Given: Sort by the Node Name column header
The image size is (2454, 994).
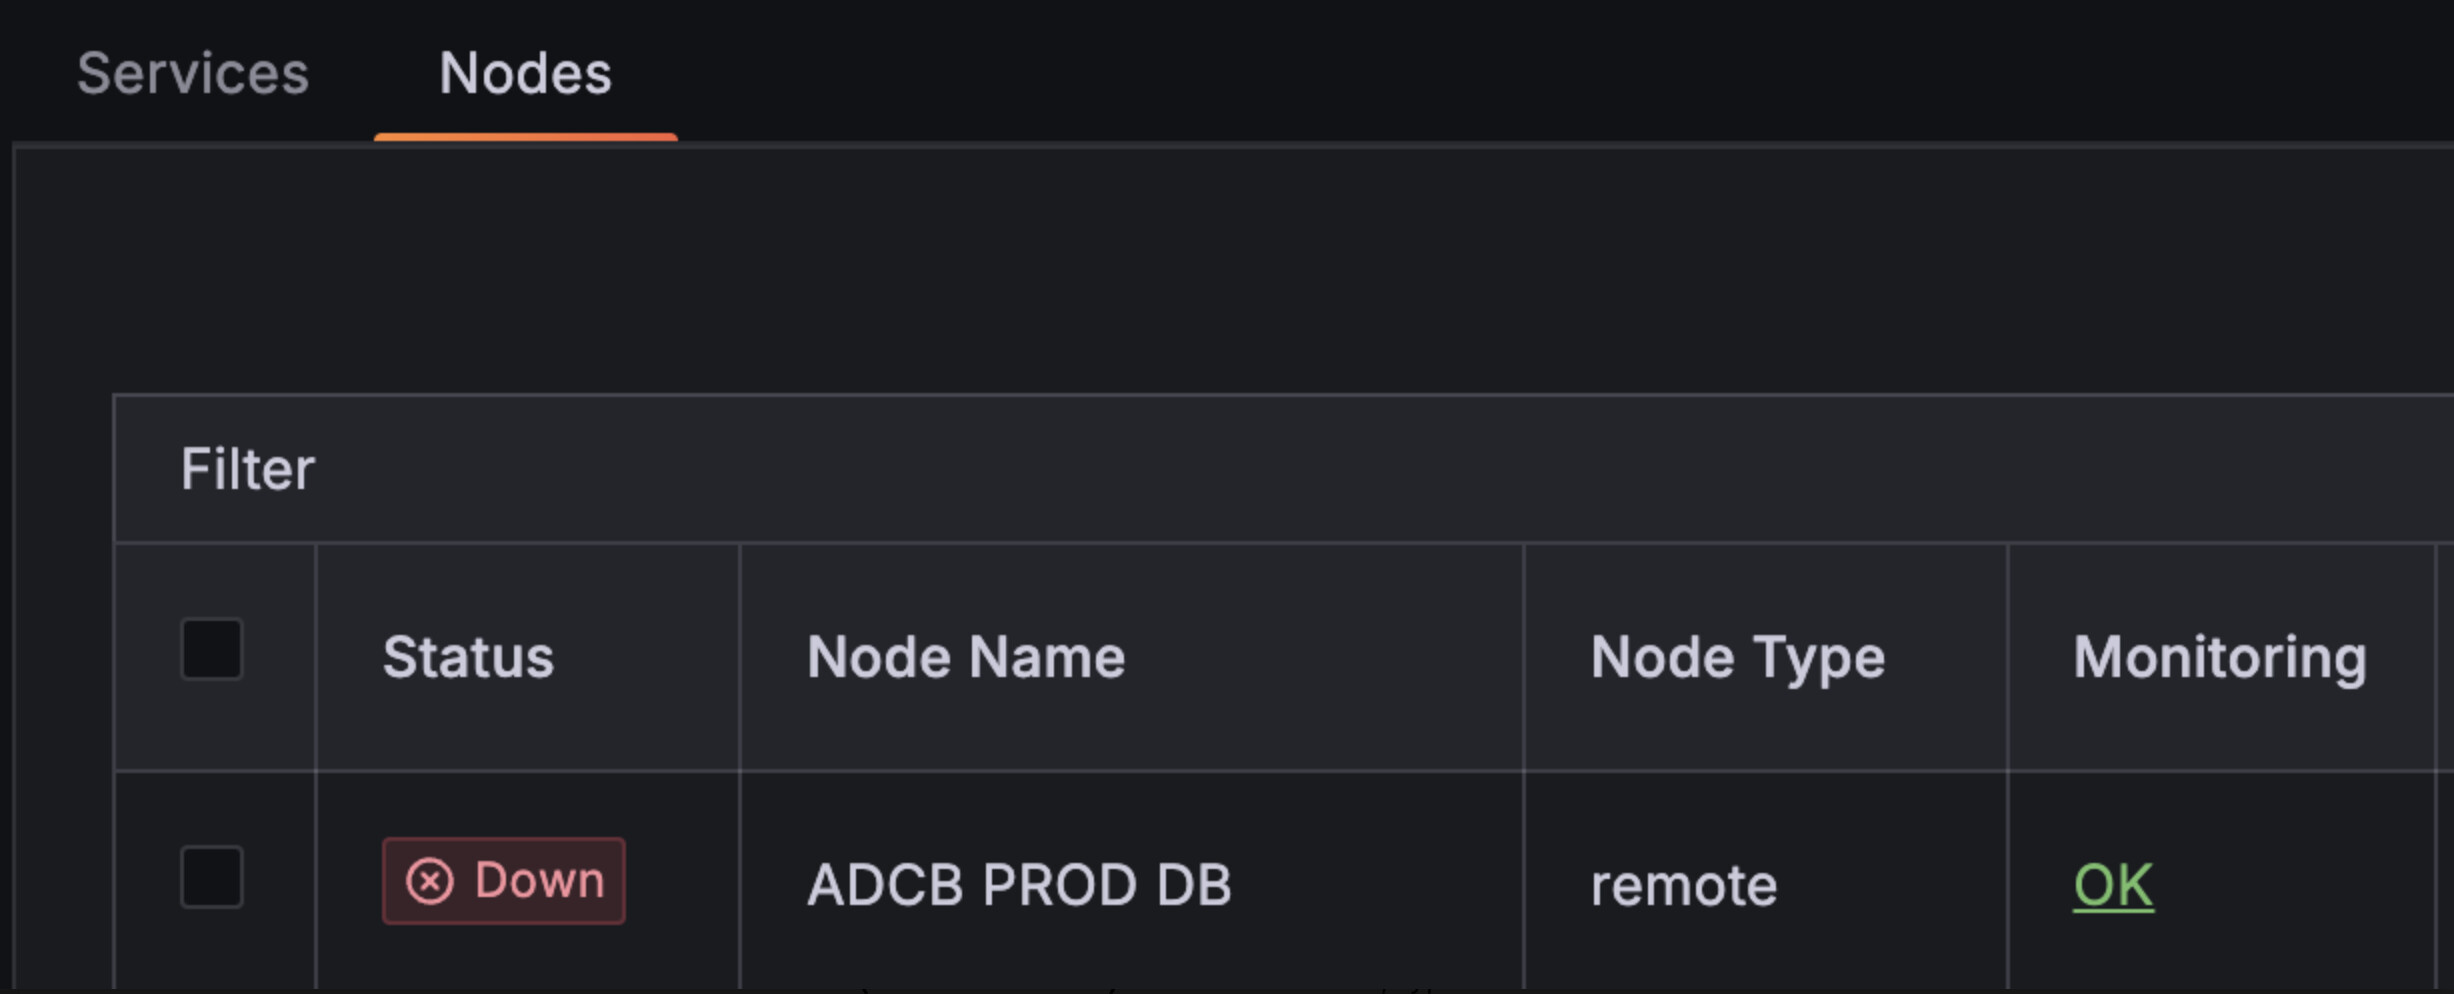Looking at the screenshot, I should [966, 657].
